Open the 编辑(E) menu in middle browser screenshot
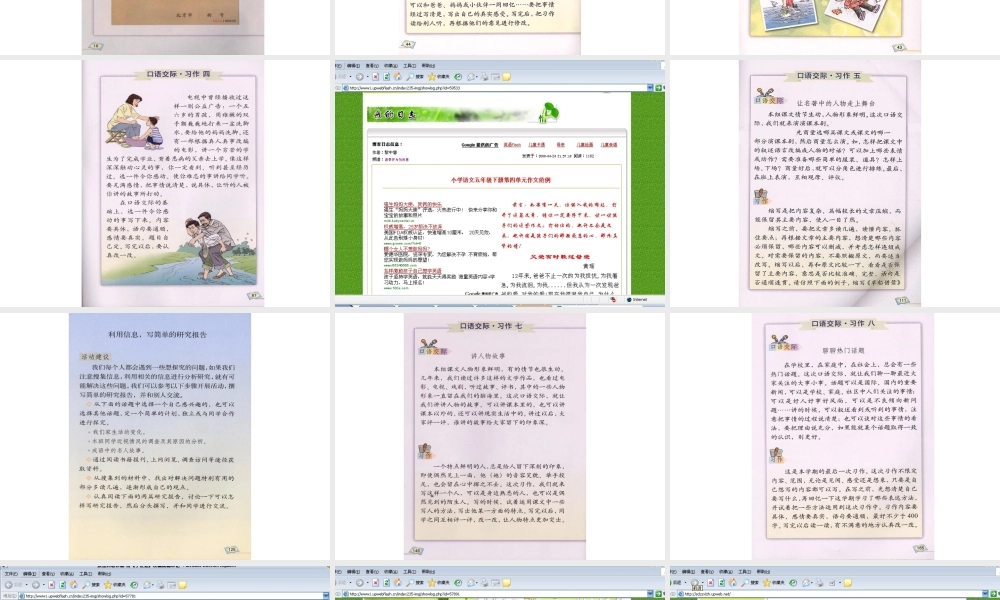 point(353,66)
